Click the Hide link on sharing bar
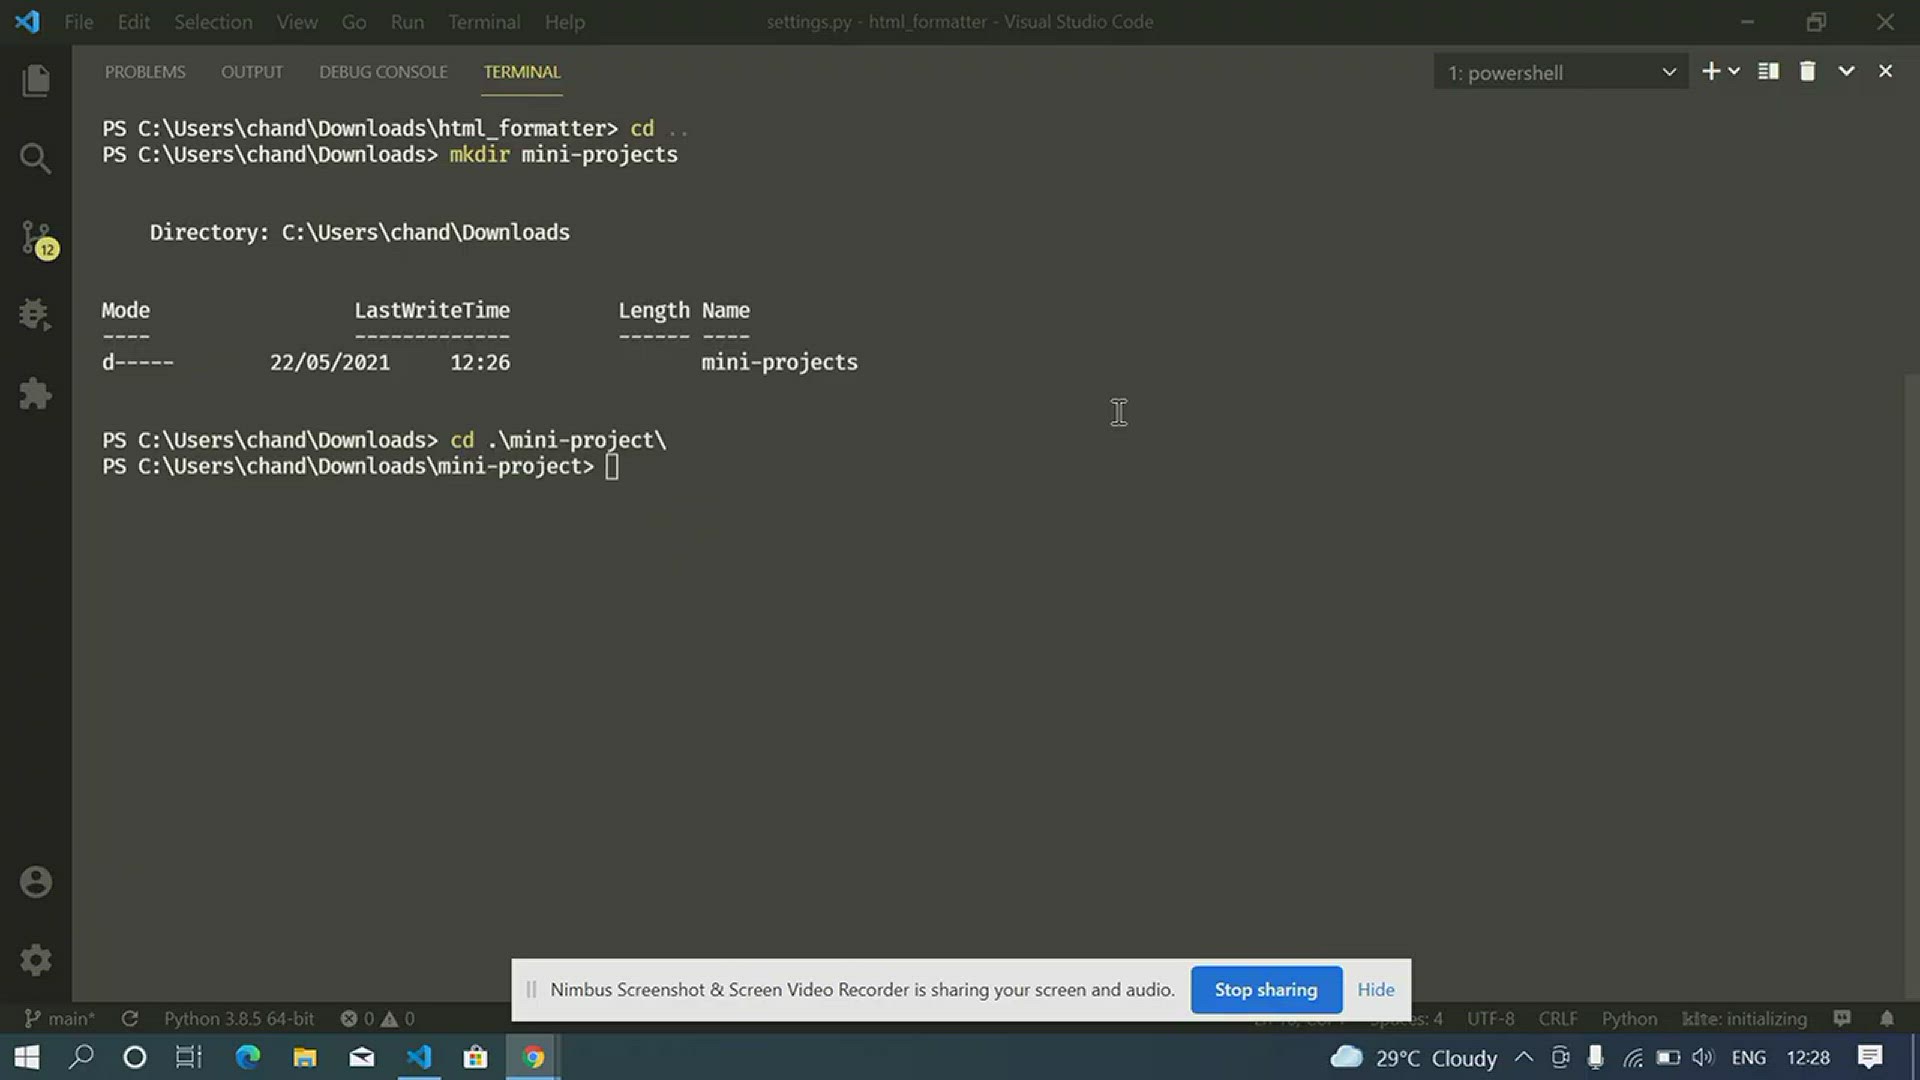1920x1080 pixels. pyautogui.click(x=1375, y=990)
